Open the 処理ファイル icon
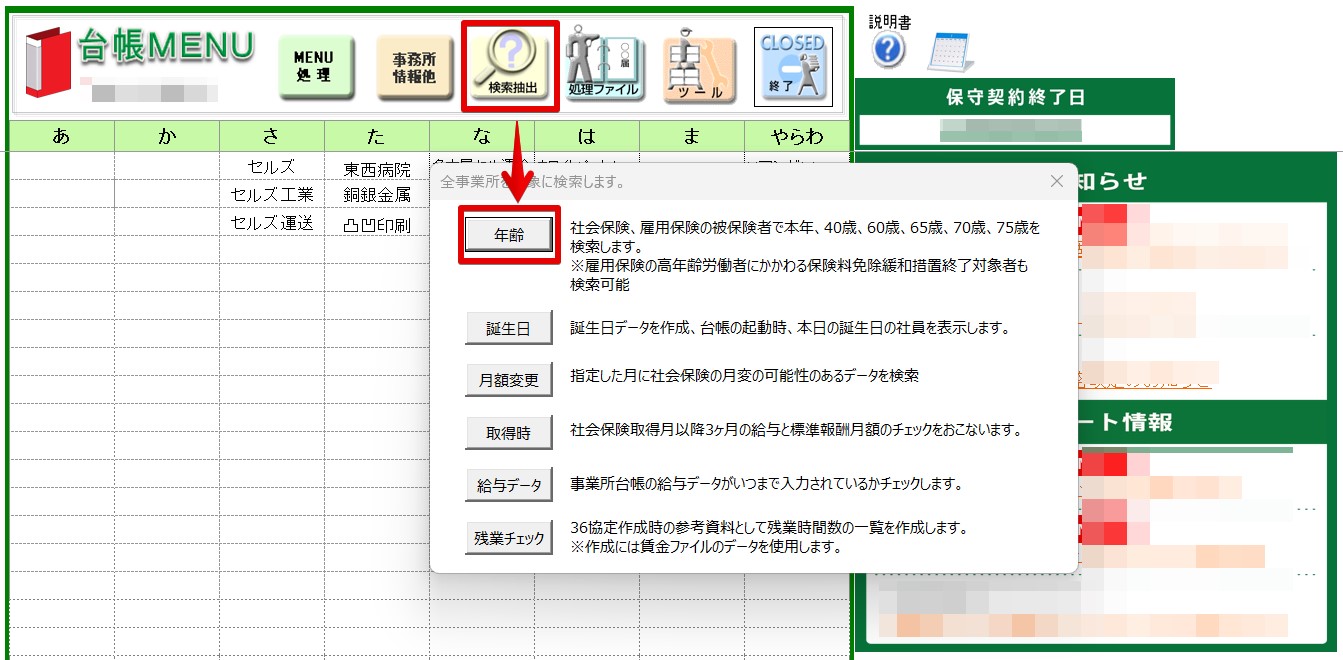 [603, 64]
